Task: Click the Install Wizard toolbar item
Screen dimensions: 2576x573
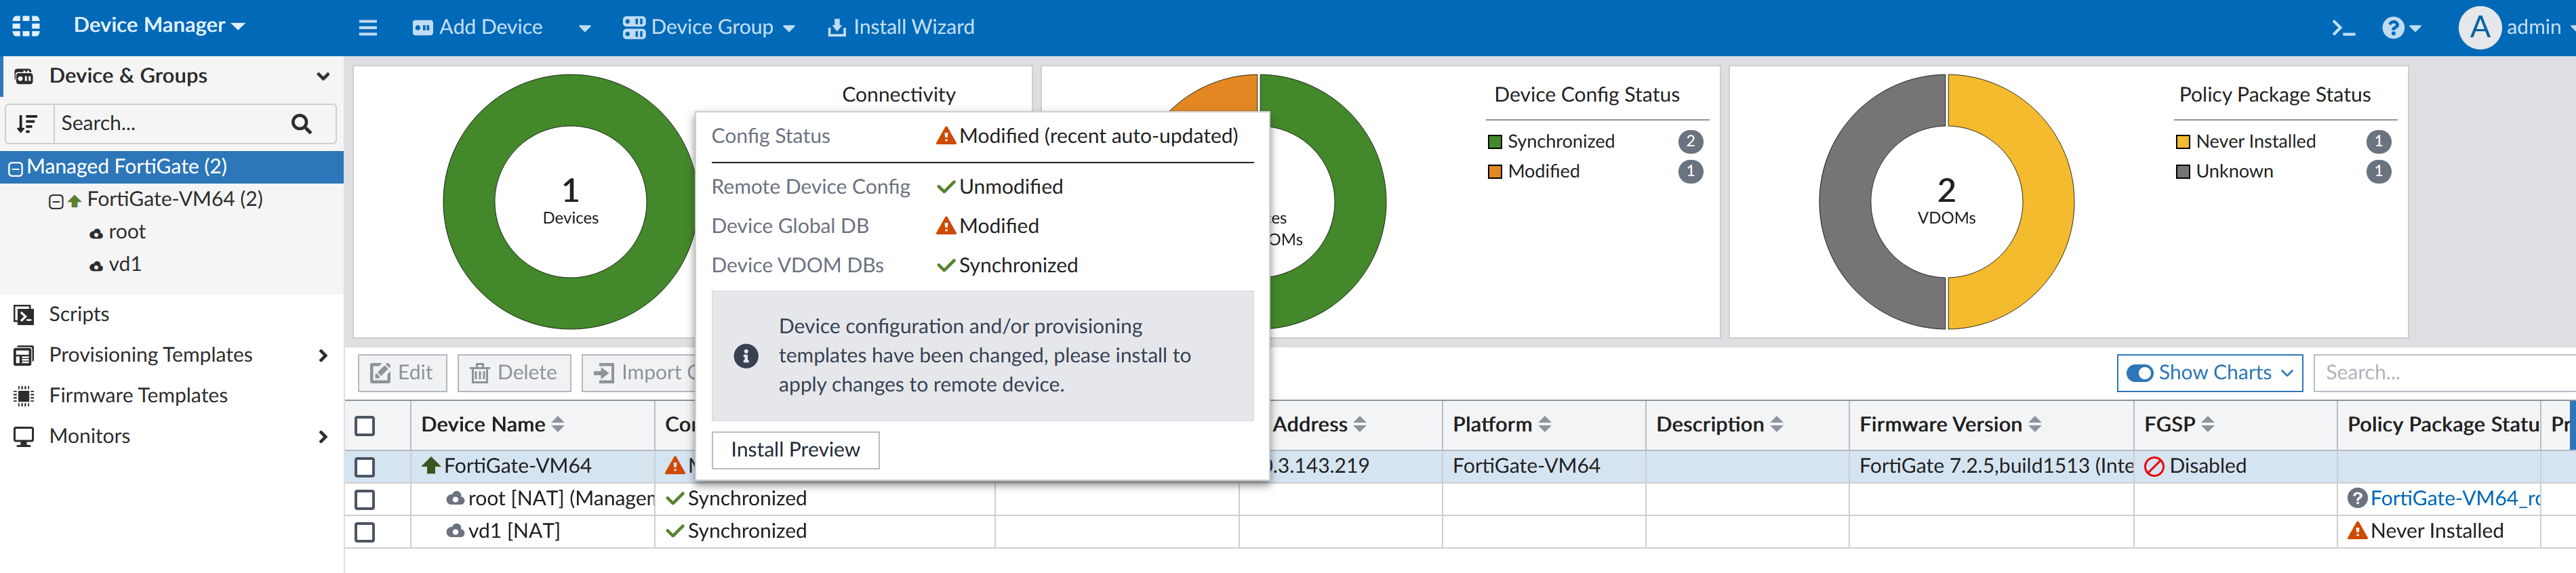Action: click(901, 27)
